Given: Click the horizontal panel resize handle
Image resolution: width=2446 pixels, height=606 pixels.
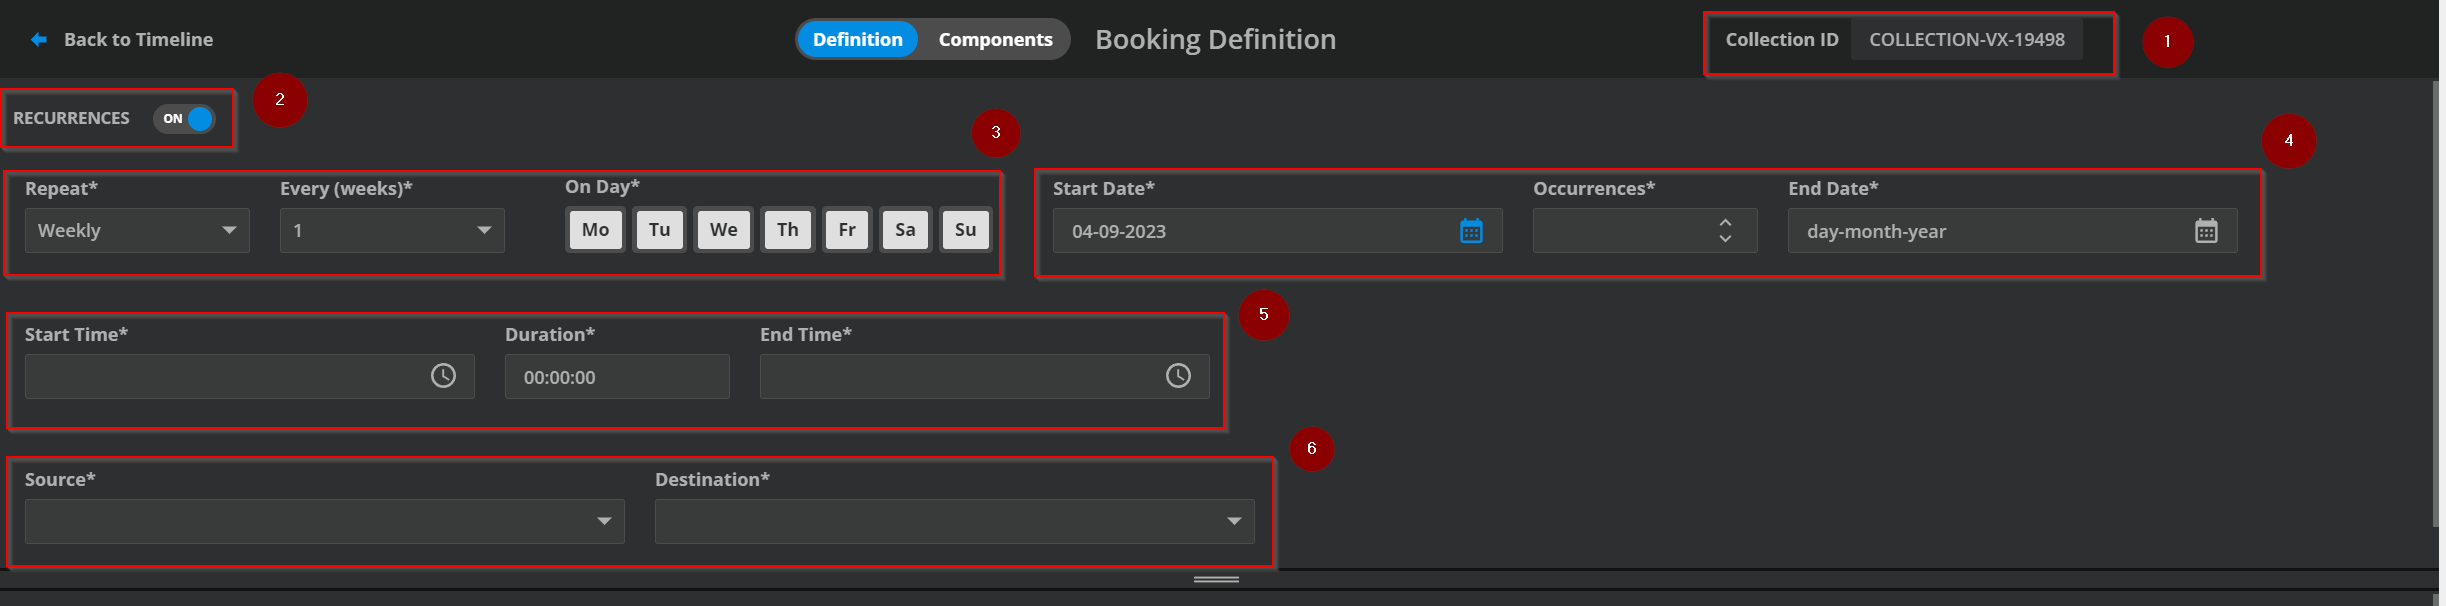Looking at the screenshot, I should point(1216,579).
